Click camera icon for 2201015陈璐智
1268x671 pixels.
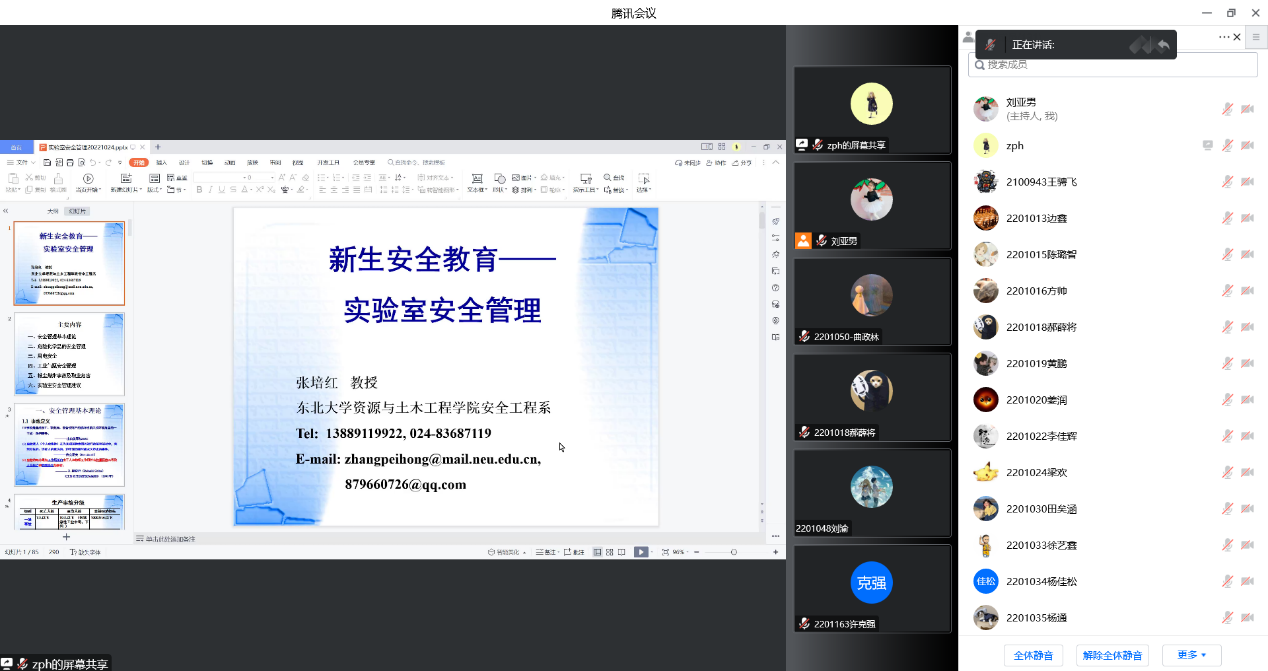(1247, 254)
